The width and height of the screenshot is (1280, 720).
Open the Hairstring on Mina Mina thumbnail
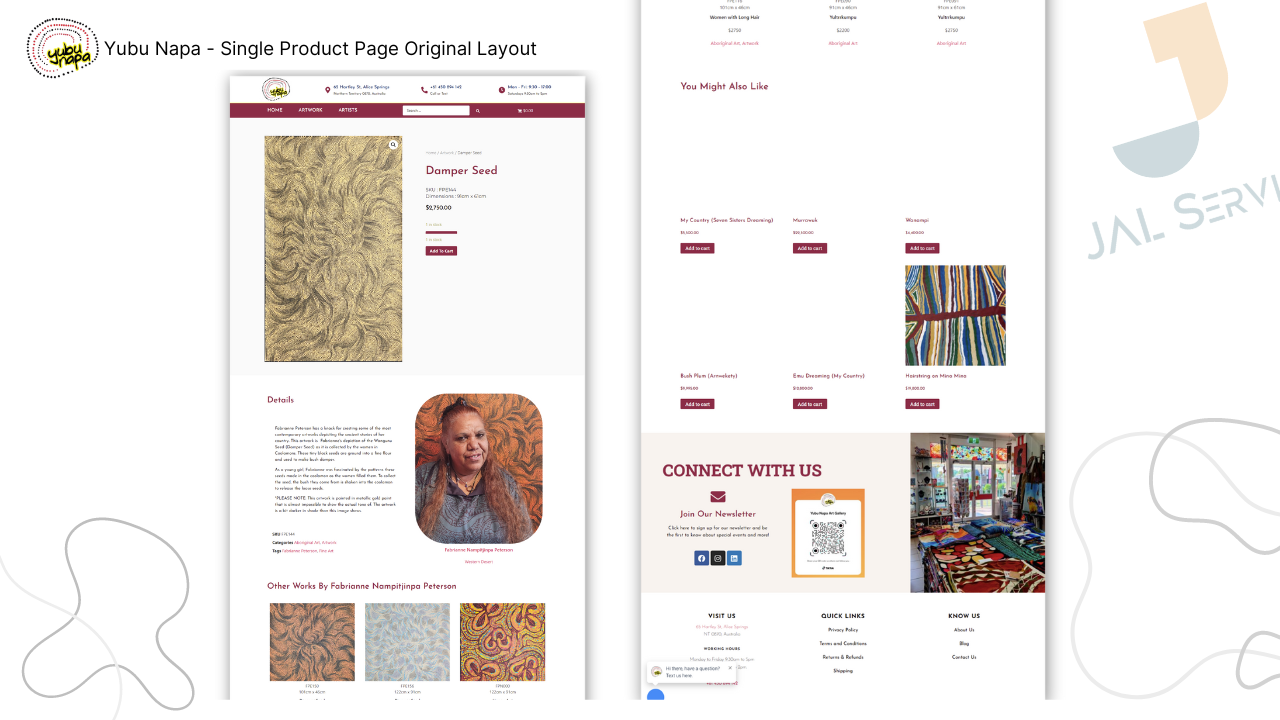tap(955, 315)
